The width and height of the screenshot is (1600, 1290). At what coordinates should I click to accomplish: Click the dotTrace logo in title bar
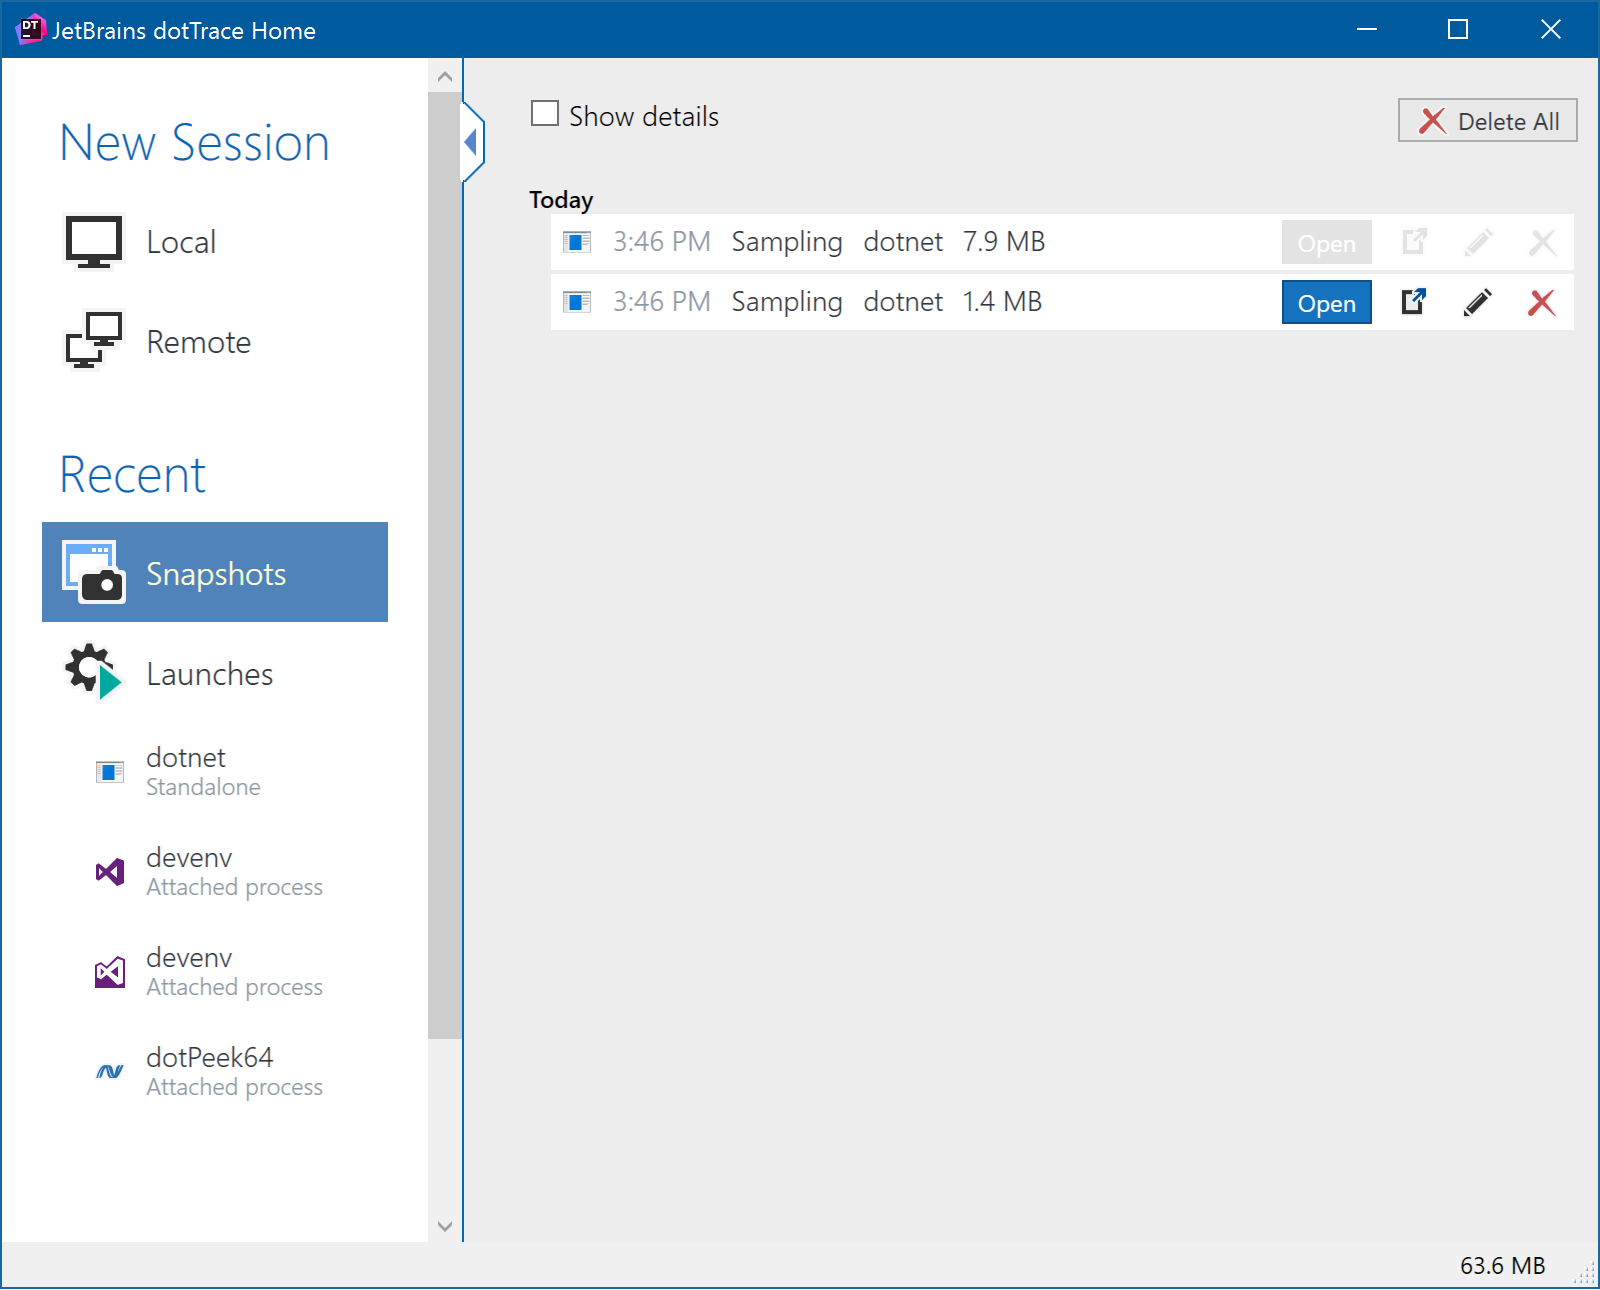(31, 29)
